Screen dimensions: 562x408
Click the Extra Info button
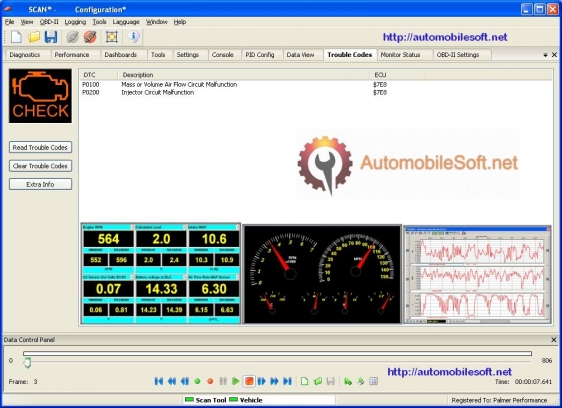40,184
